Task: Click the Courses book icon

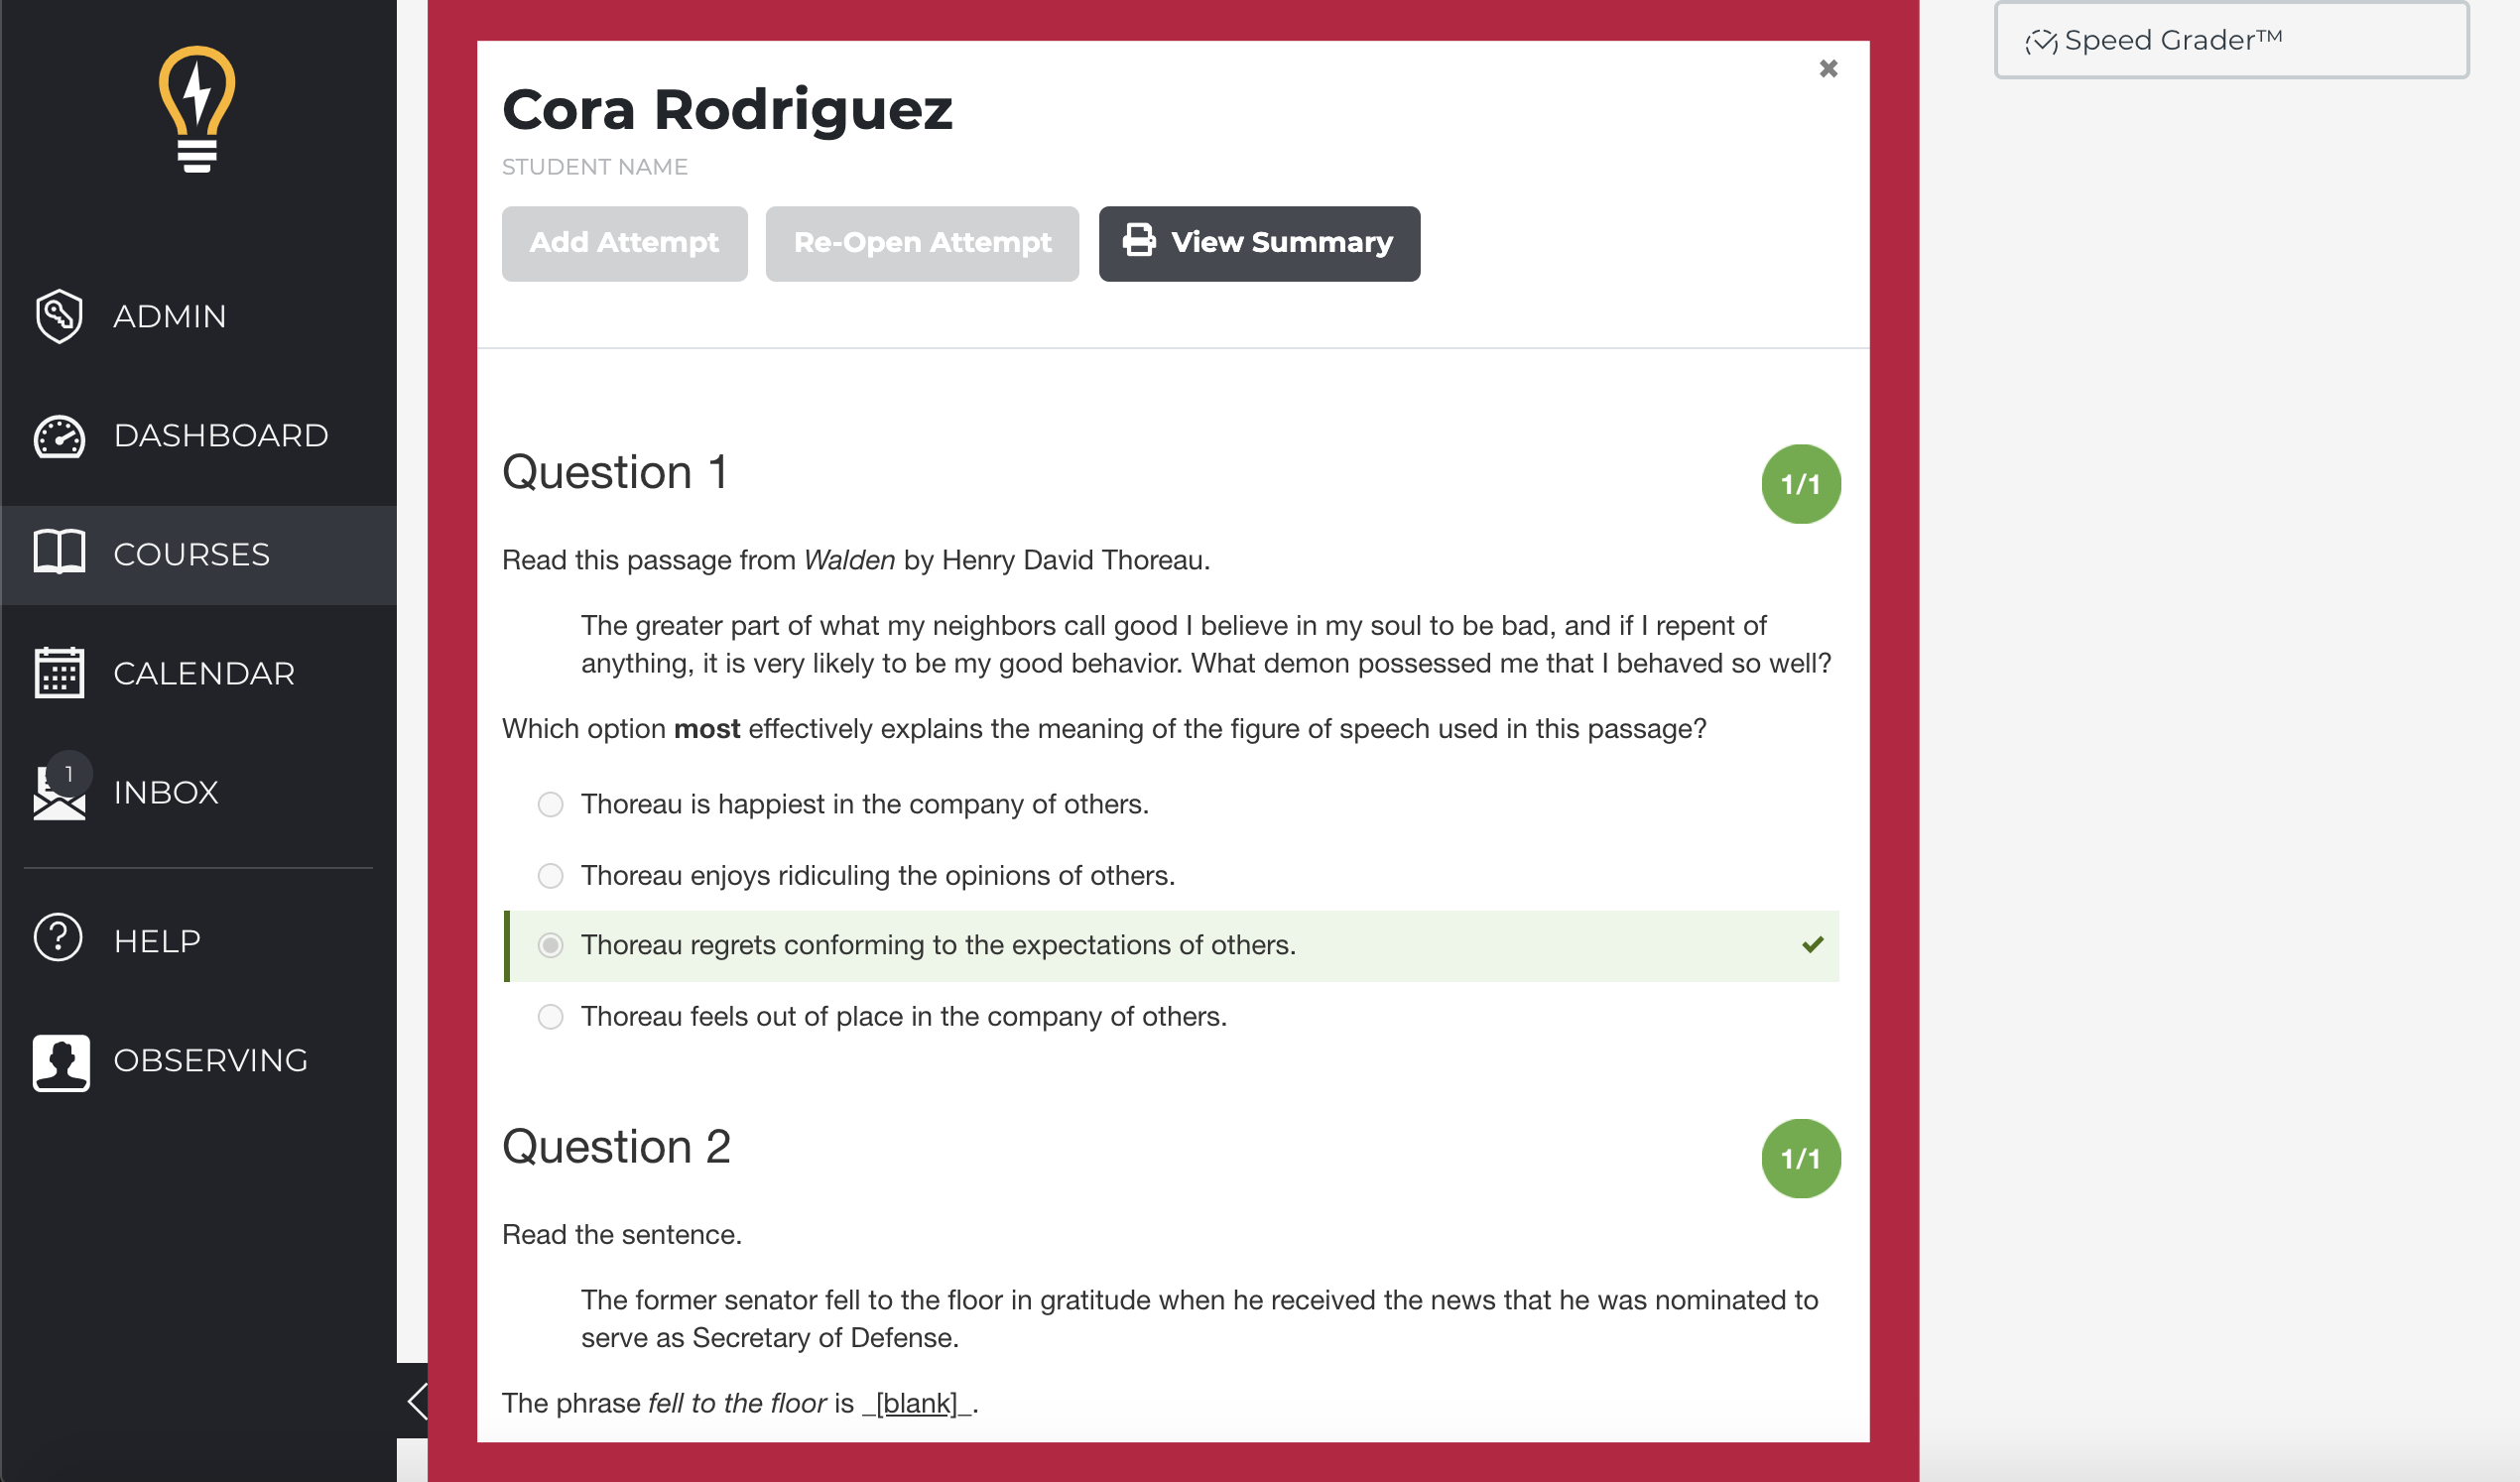Action: point(59,552)
